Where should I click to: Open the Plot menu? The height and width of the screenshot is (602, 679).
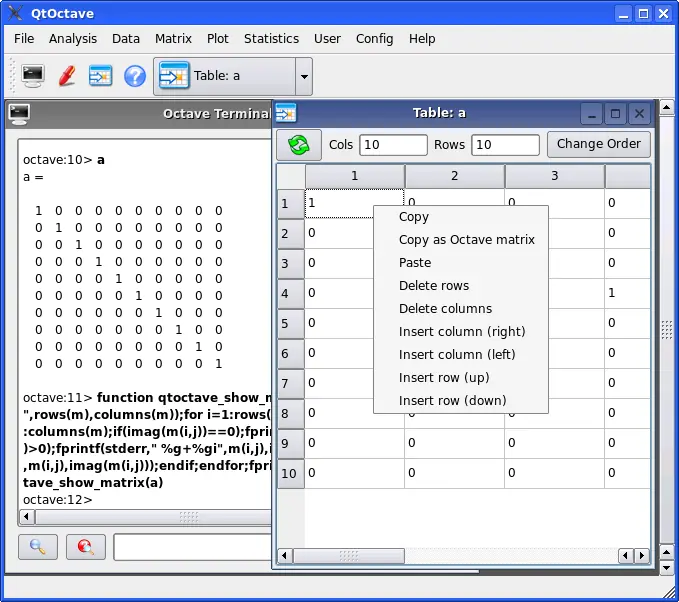click(x=217, y=39)
